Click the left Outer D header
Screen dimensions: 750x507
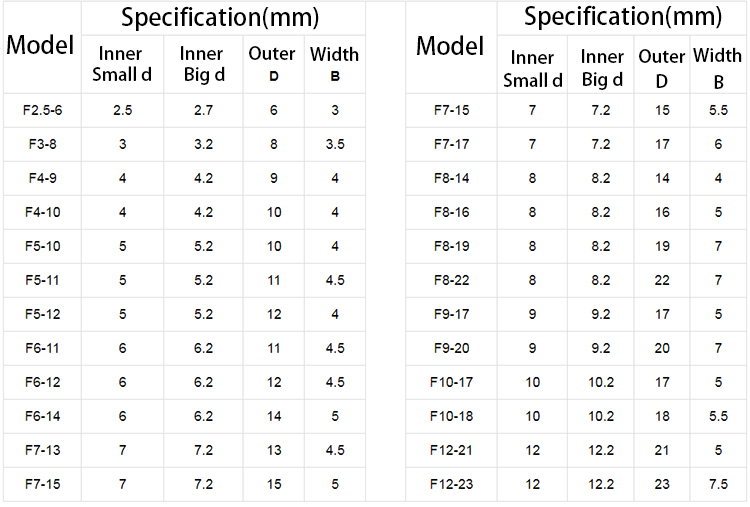coord(274,64)
